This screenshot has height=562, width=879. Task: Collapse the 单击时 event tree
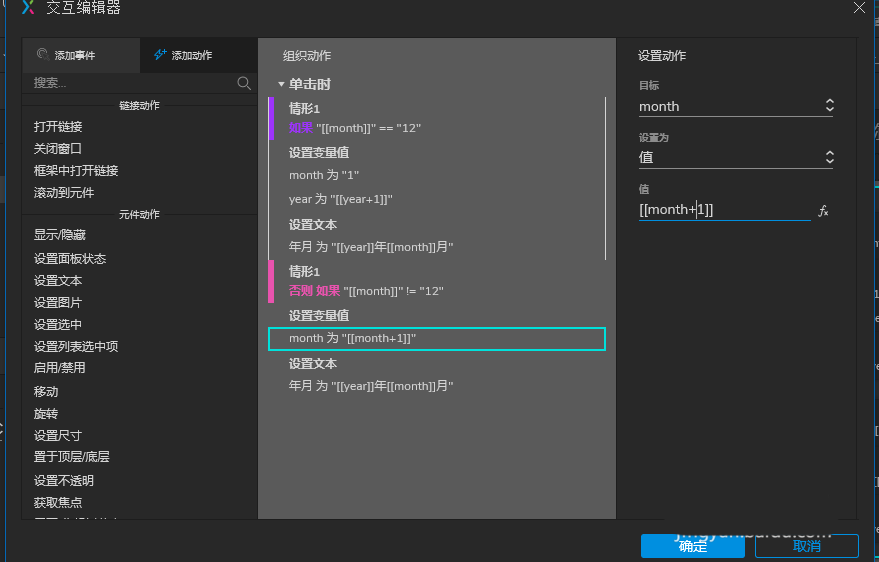282,85
